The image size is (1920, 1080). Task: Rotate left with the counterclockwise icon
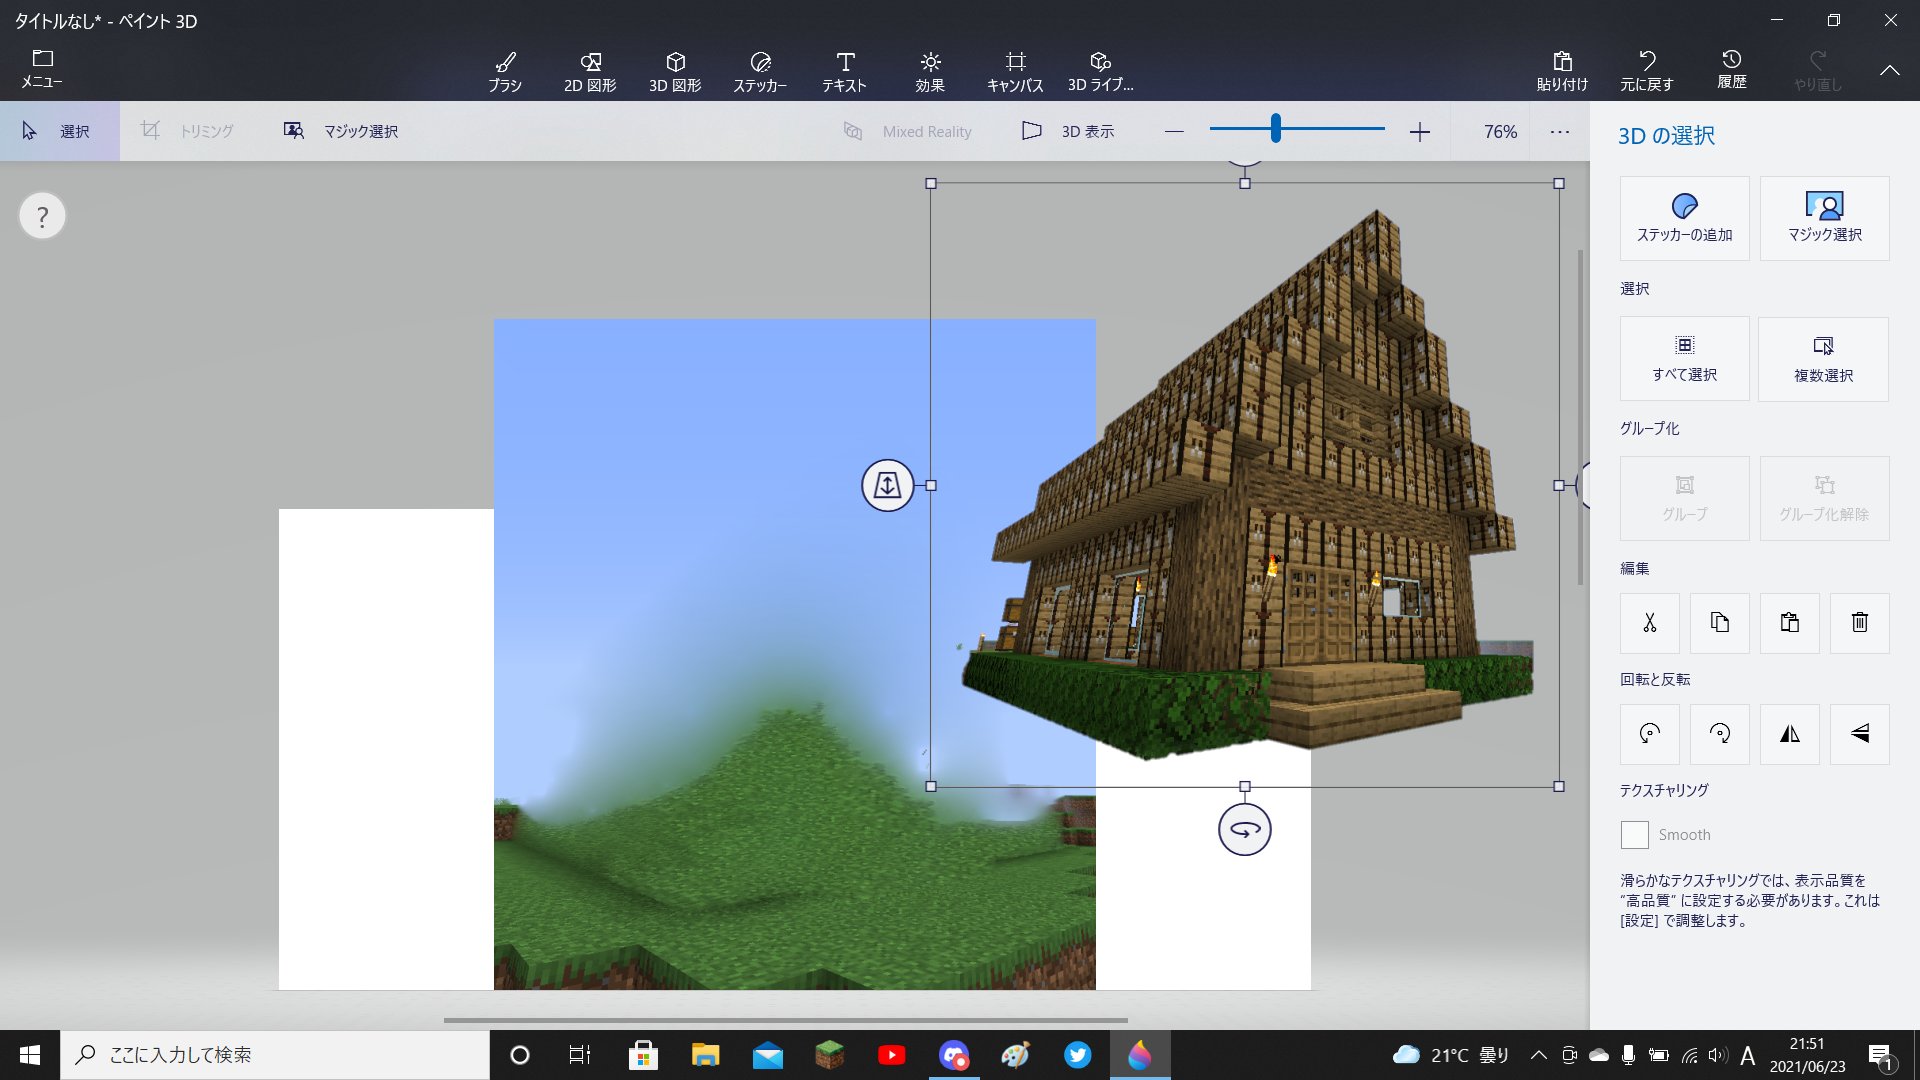1650,734
